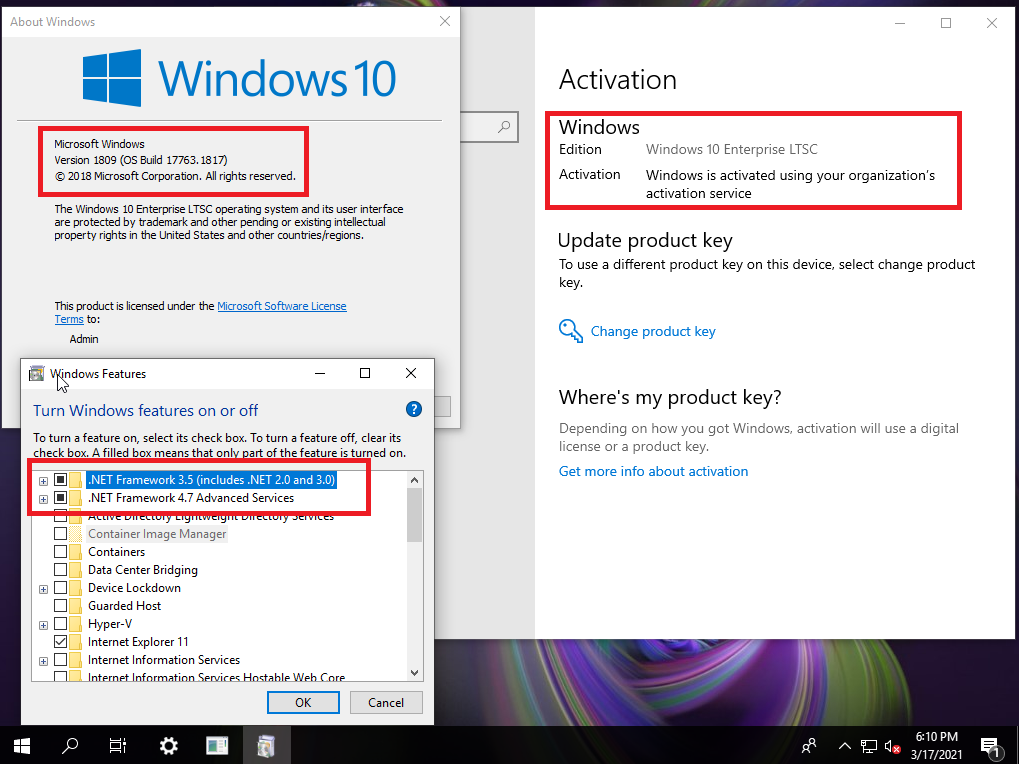Click the Settings search magnifier icon
This screenshot has height=764, width=1019.
click(504, 127)
